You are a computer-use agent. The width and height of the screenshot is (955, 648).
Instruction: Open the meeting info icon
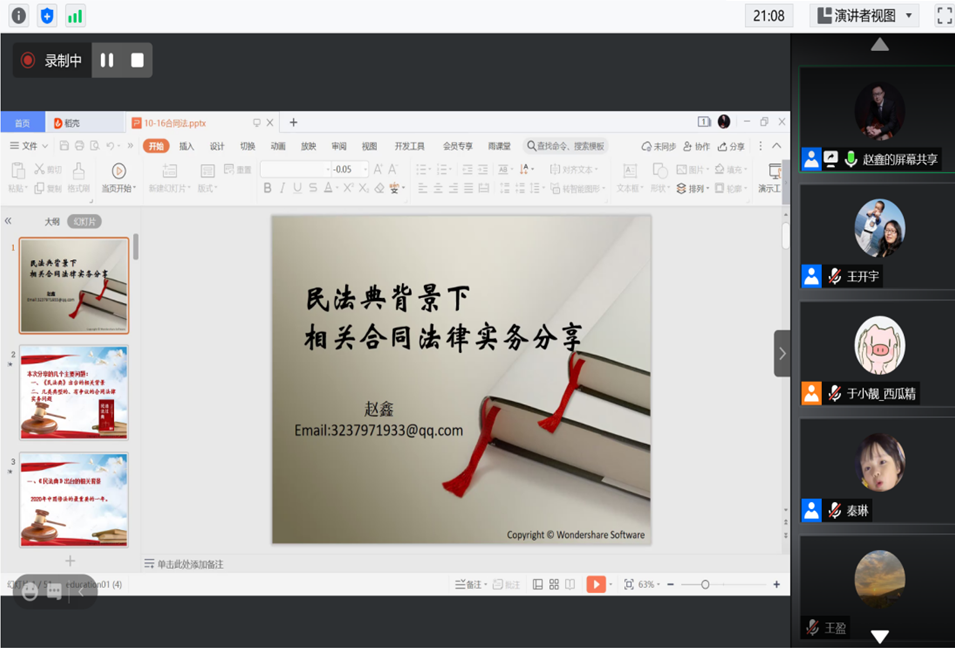[18, 15]
